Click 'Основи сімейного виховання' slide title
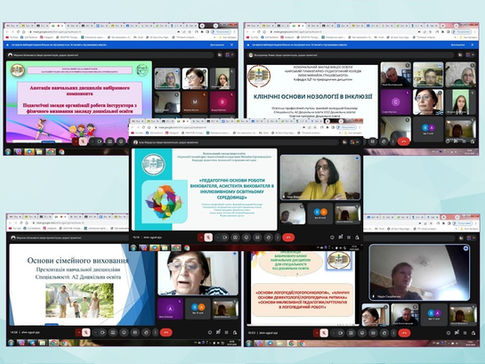Screen dimensions: 485x364 pos(78,260)
